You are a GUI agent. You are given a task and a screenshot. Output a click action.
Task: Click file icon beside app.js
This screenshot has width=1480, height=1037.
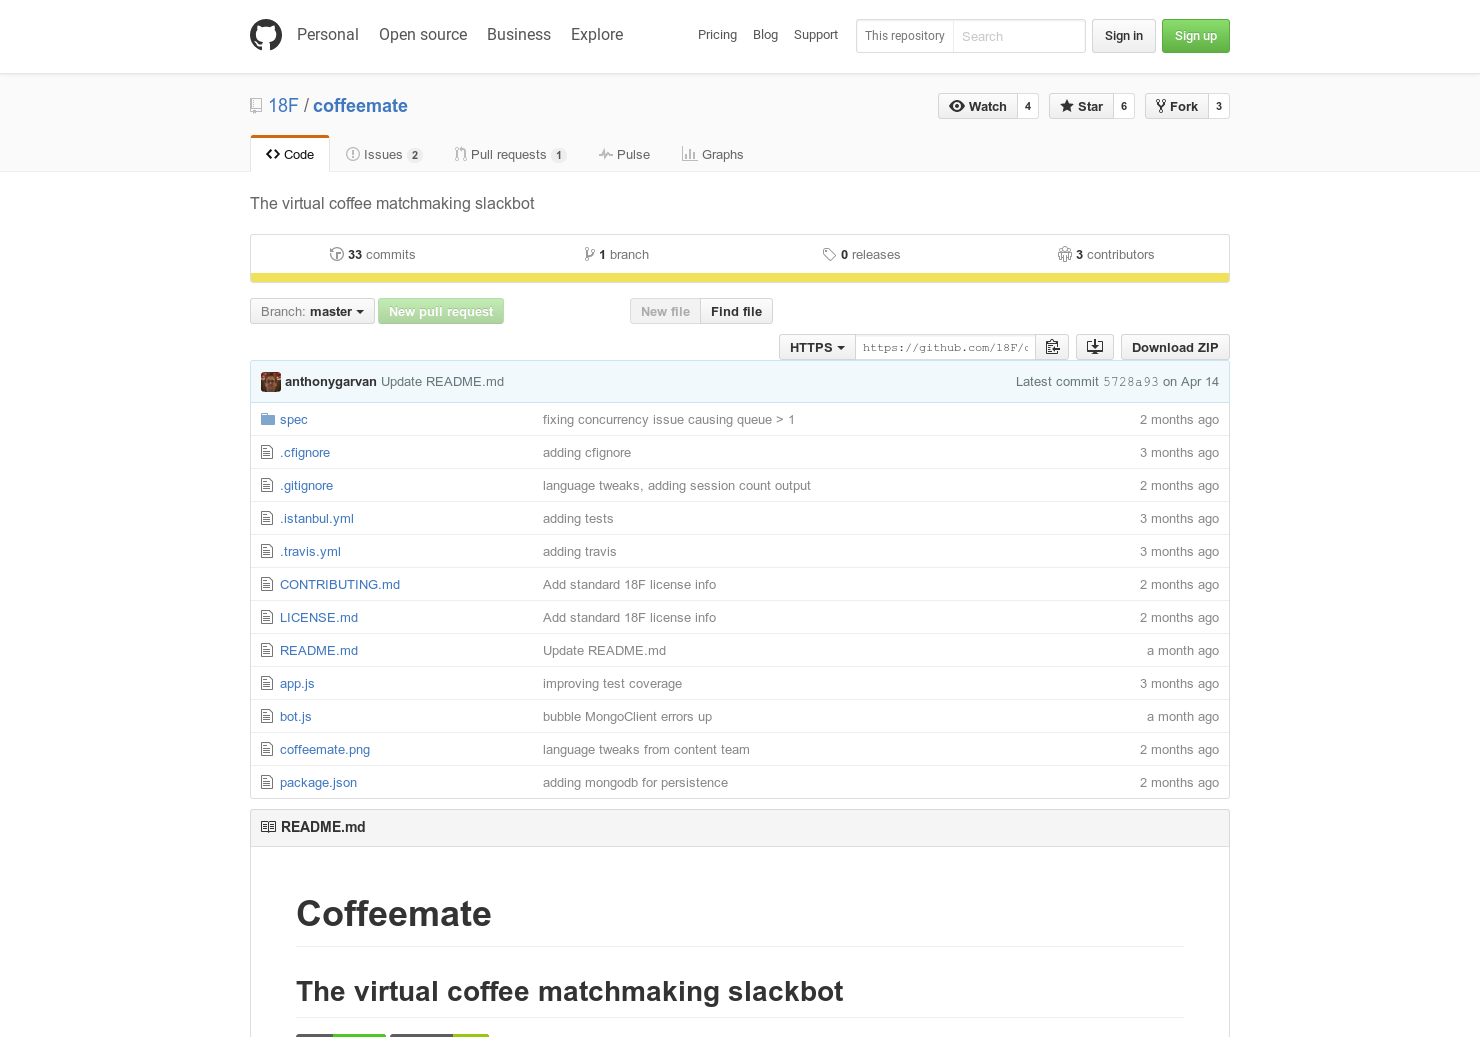tap(267, 683)
